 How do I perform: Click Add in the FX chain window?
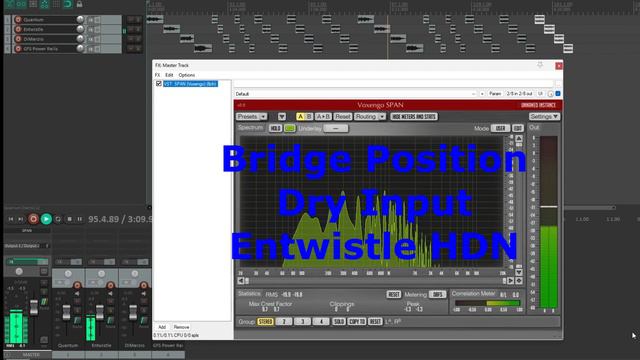pyautogui.click(x=162, y=327)
